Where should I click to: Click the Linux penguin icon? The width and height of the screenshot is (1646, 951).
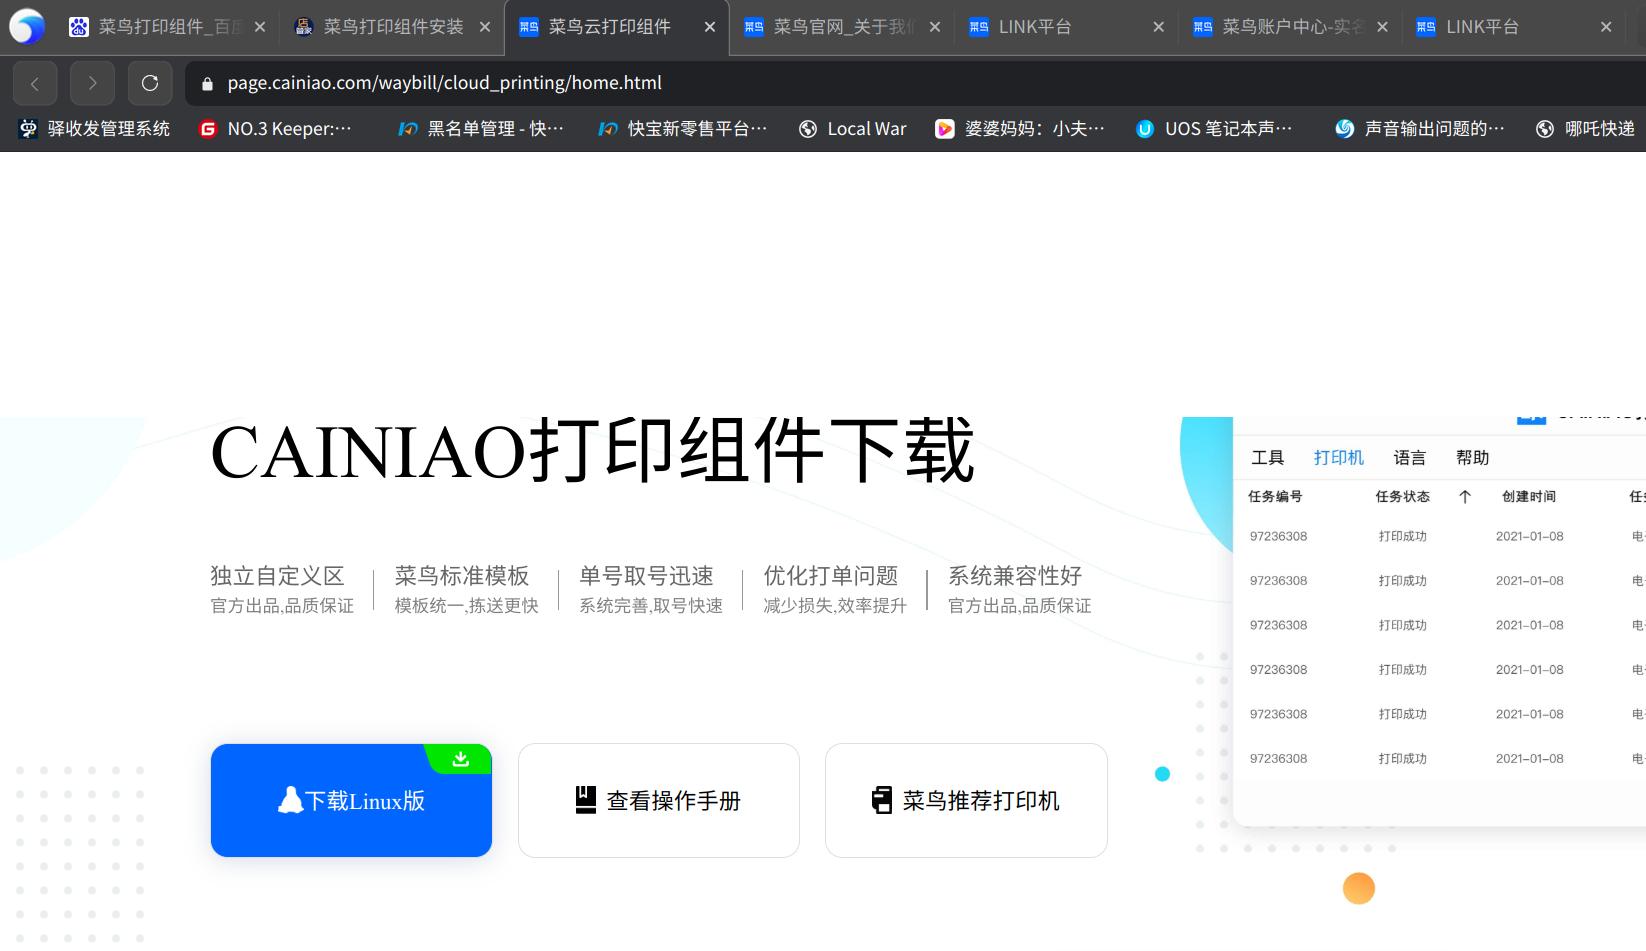pyautogui.click(x=290, y=800)
